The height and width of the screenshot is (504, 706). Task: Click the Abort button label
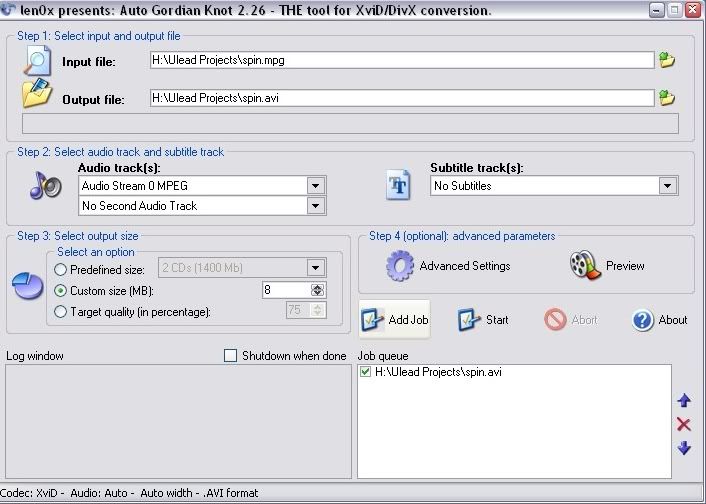pos(584,320)
